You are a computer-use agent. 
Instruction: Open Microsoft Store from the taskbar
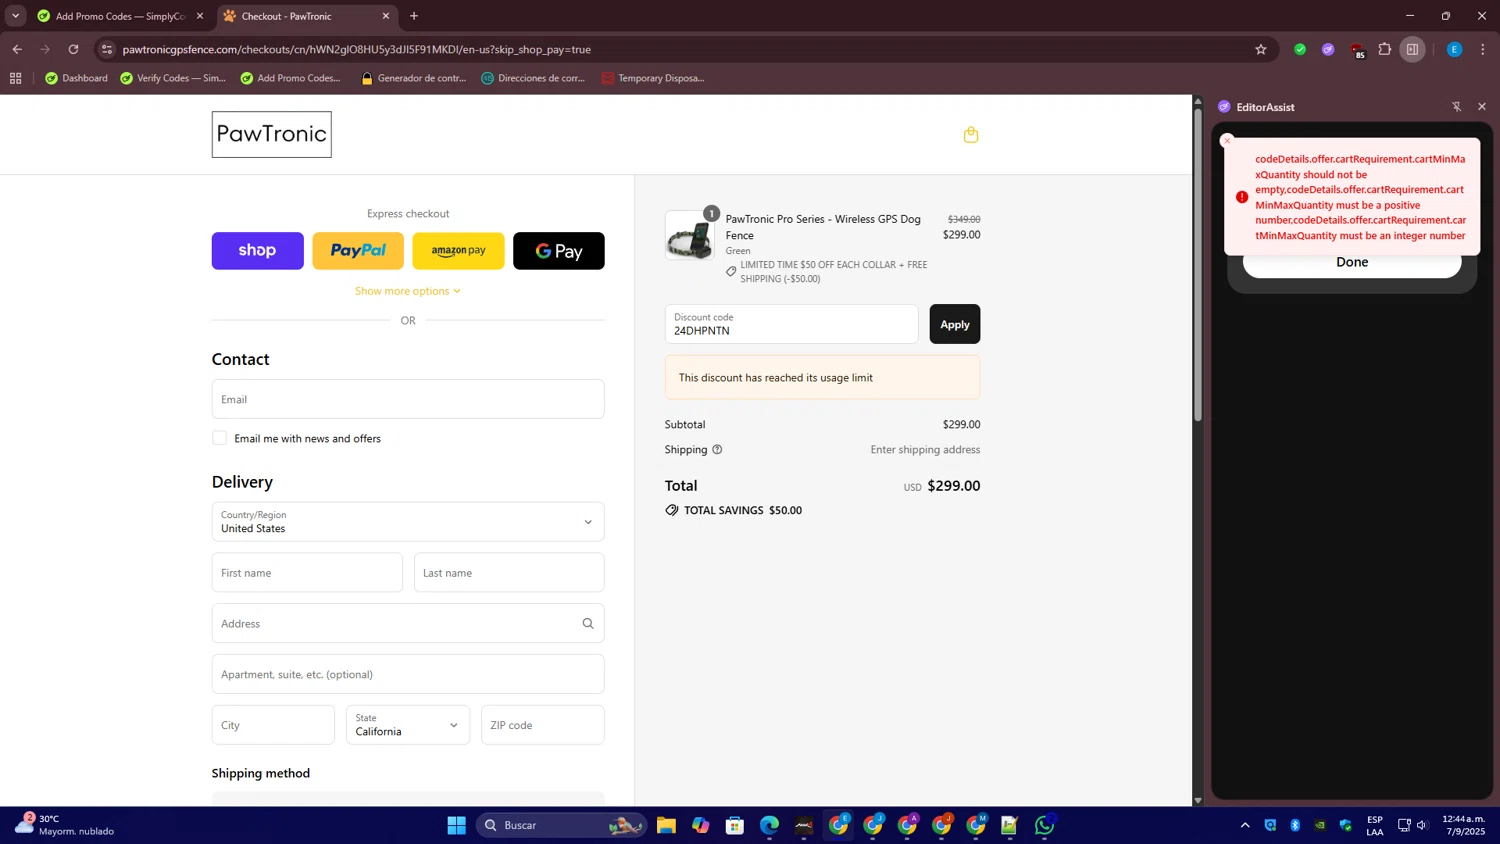(x=735, y=825)
